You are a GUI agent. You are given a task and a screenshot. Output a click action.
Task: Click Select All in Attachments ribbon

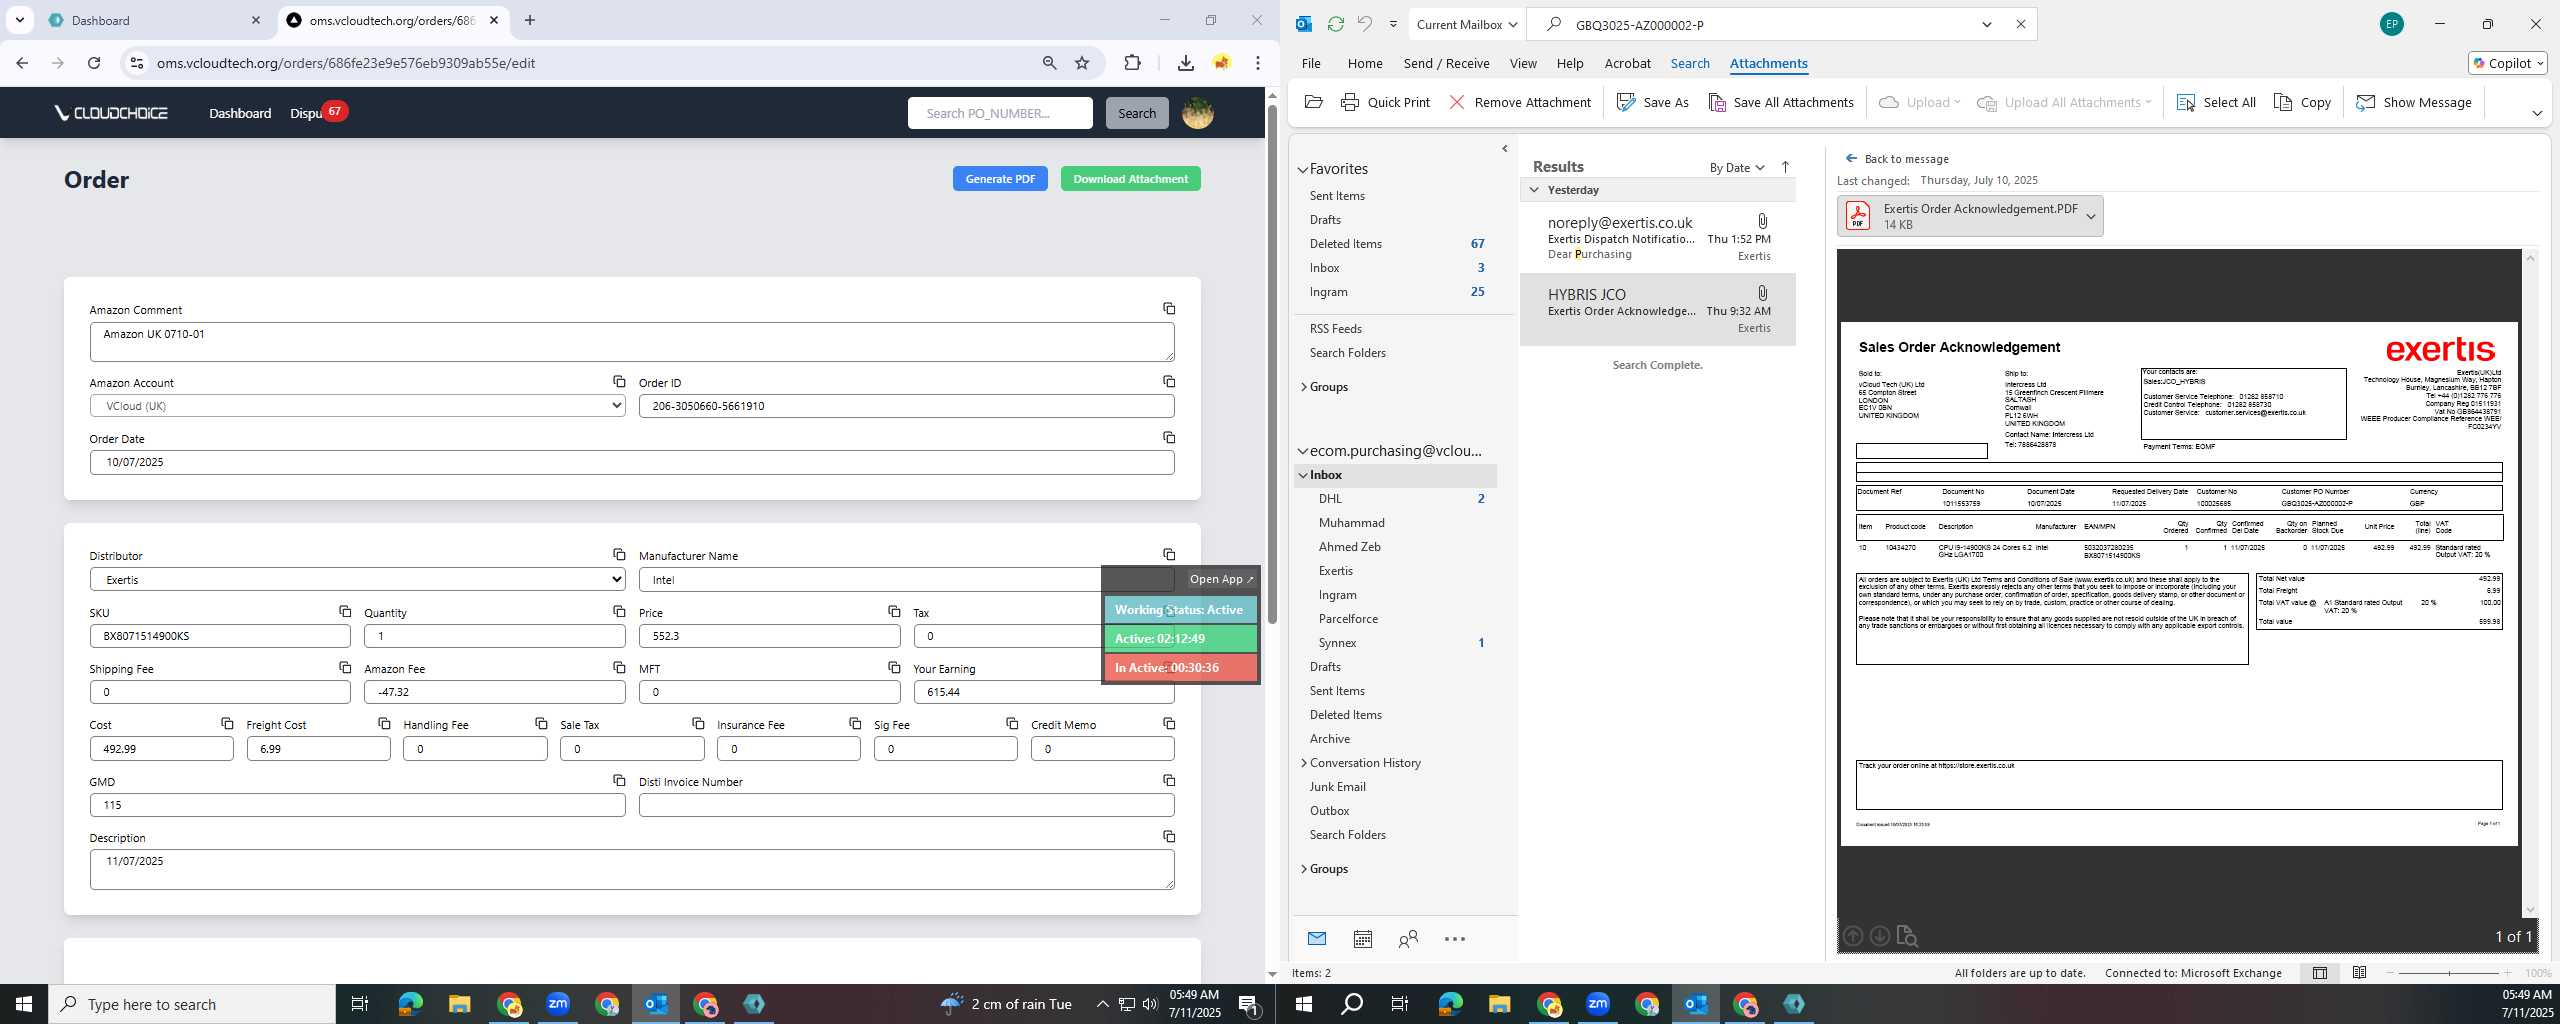(x=2215, y=102)
